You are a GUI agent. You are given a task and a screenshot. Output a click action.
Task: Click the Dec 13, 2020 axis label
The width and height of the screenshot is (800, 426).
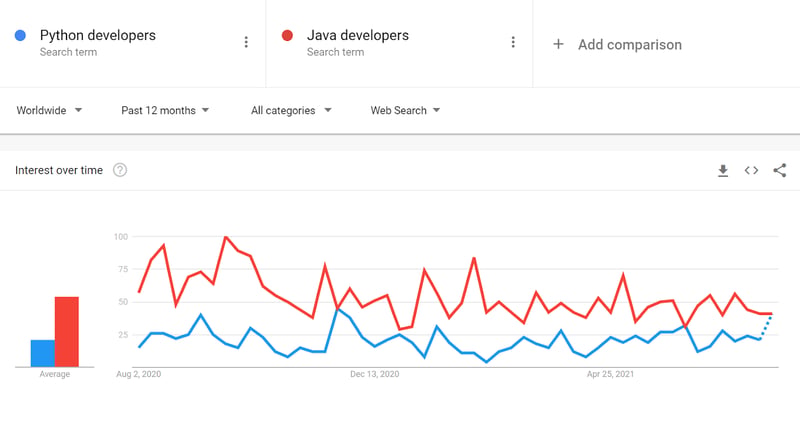coord(374,374)
